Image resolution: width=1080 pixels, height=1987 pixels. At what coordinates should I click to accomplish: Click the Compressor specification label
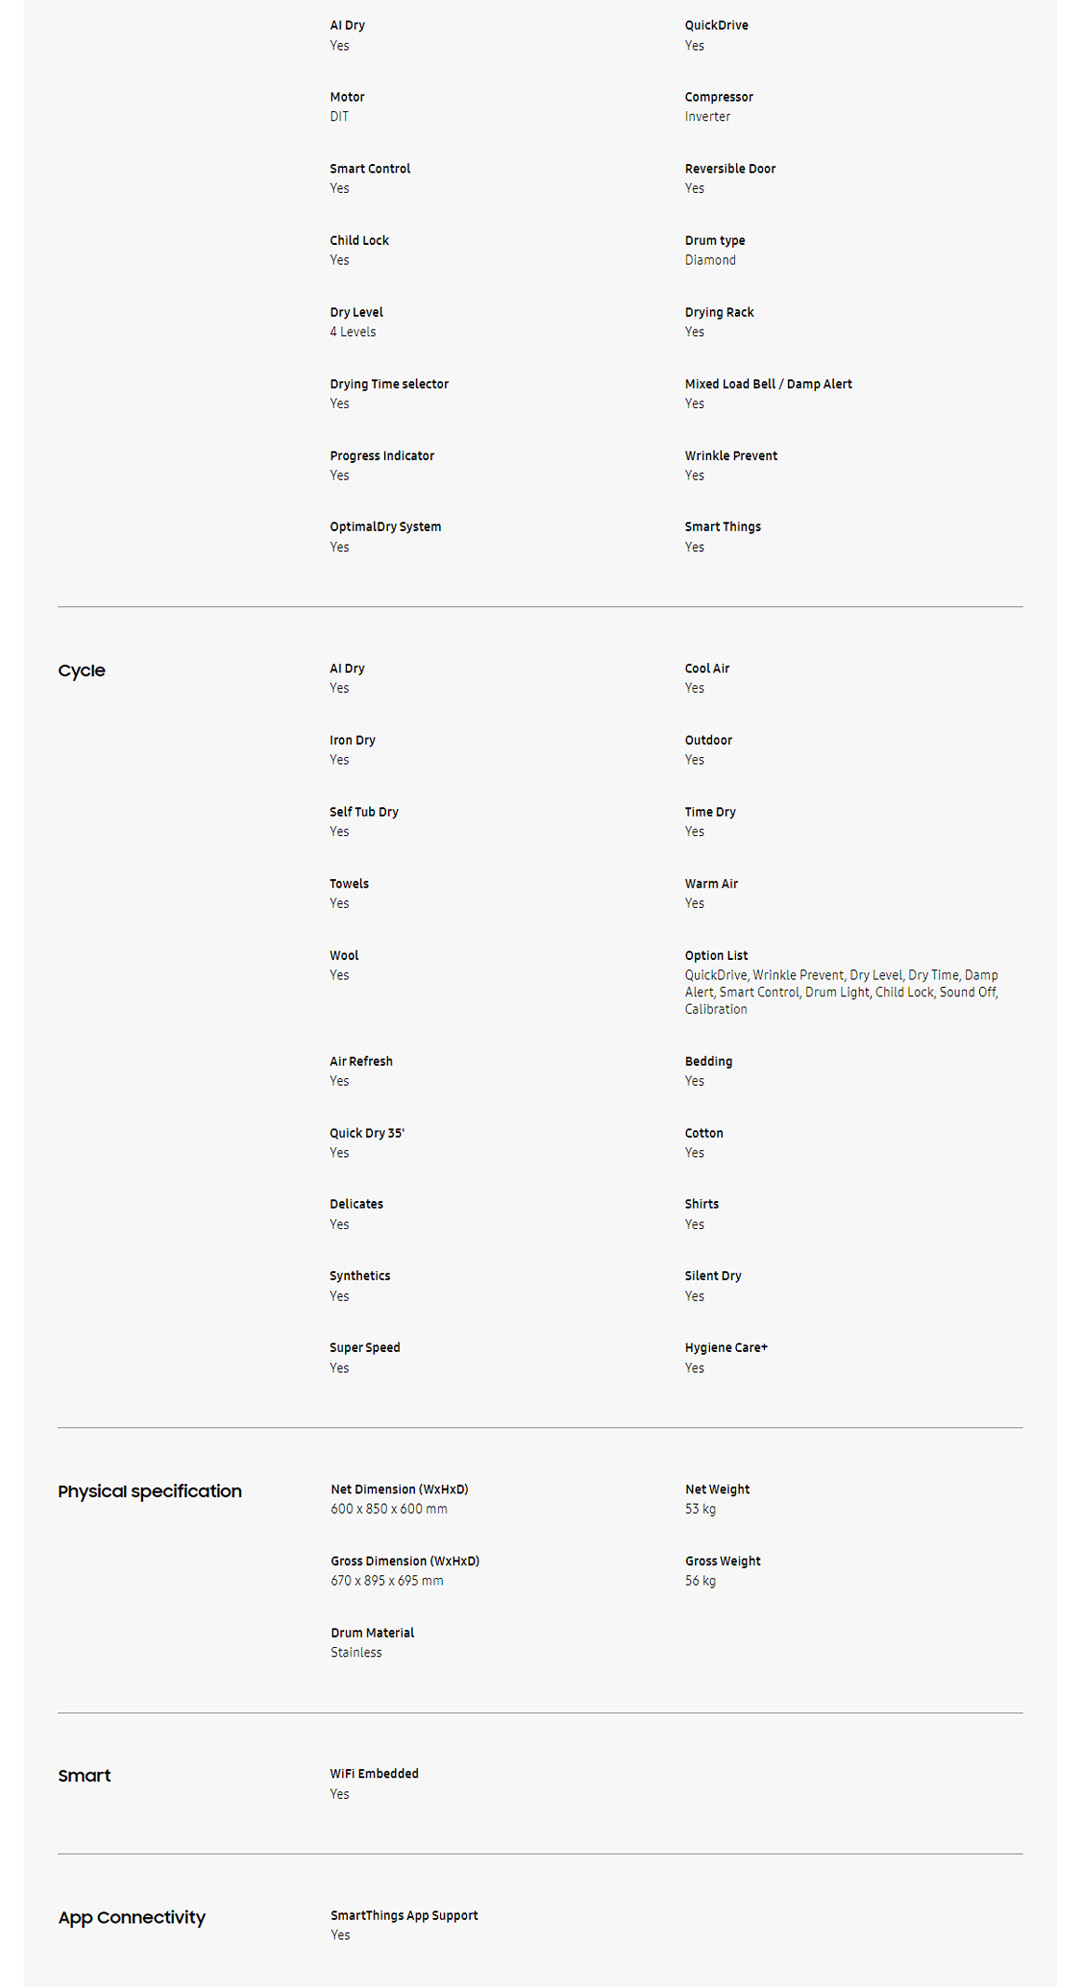tap(718, 97)
